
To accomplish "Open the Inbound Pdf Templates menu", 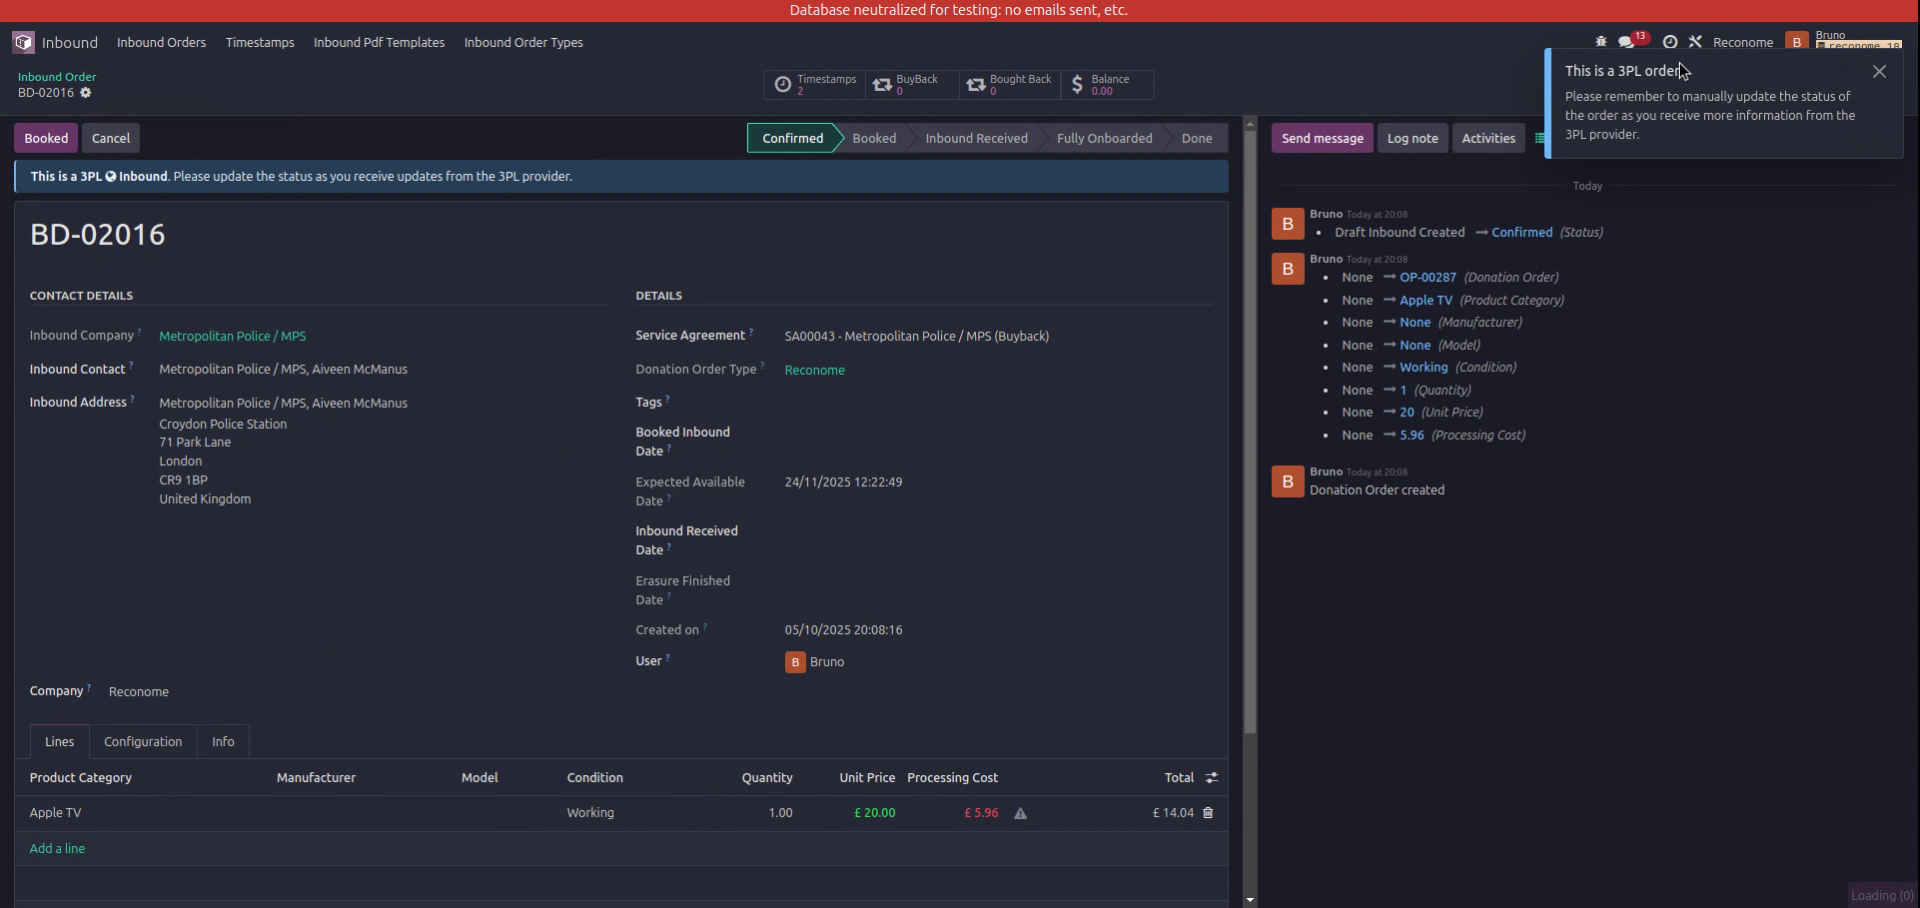I will click(x=378, y=42).
